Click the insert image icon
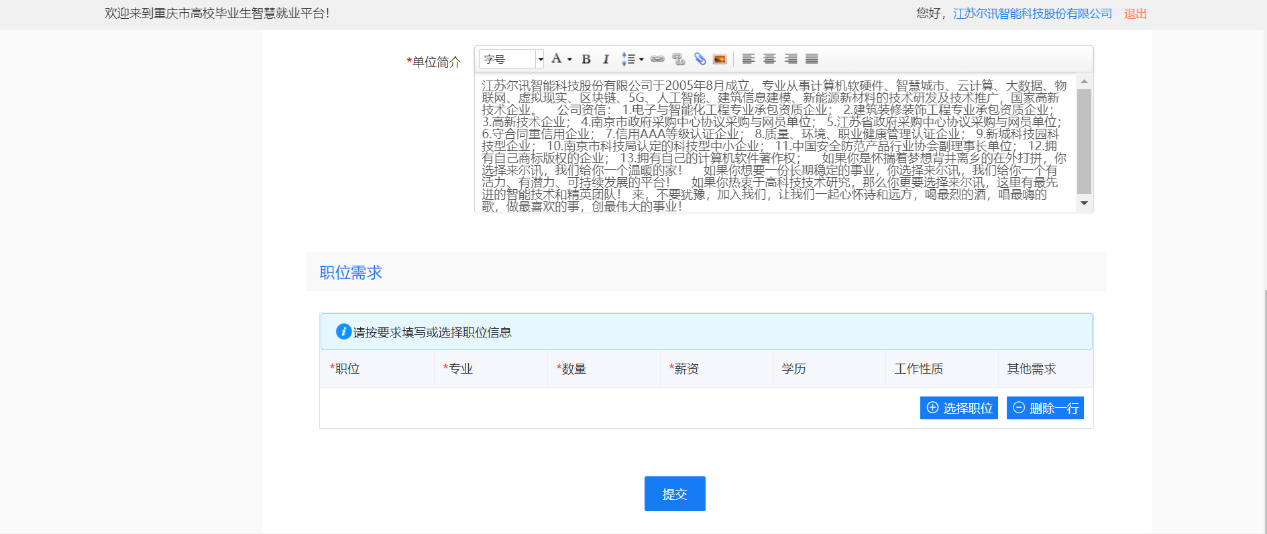The width and height of the screenshot is (1267, 534). click(x=719, y=59)
